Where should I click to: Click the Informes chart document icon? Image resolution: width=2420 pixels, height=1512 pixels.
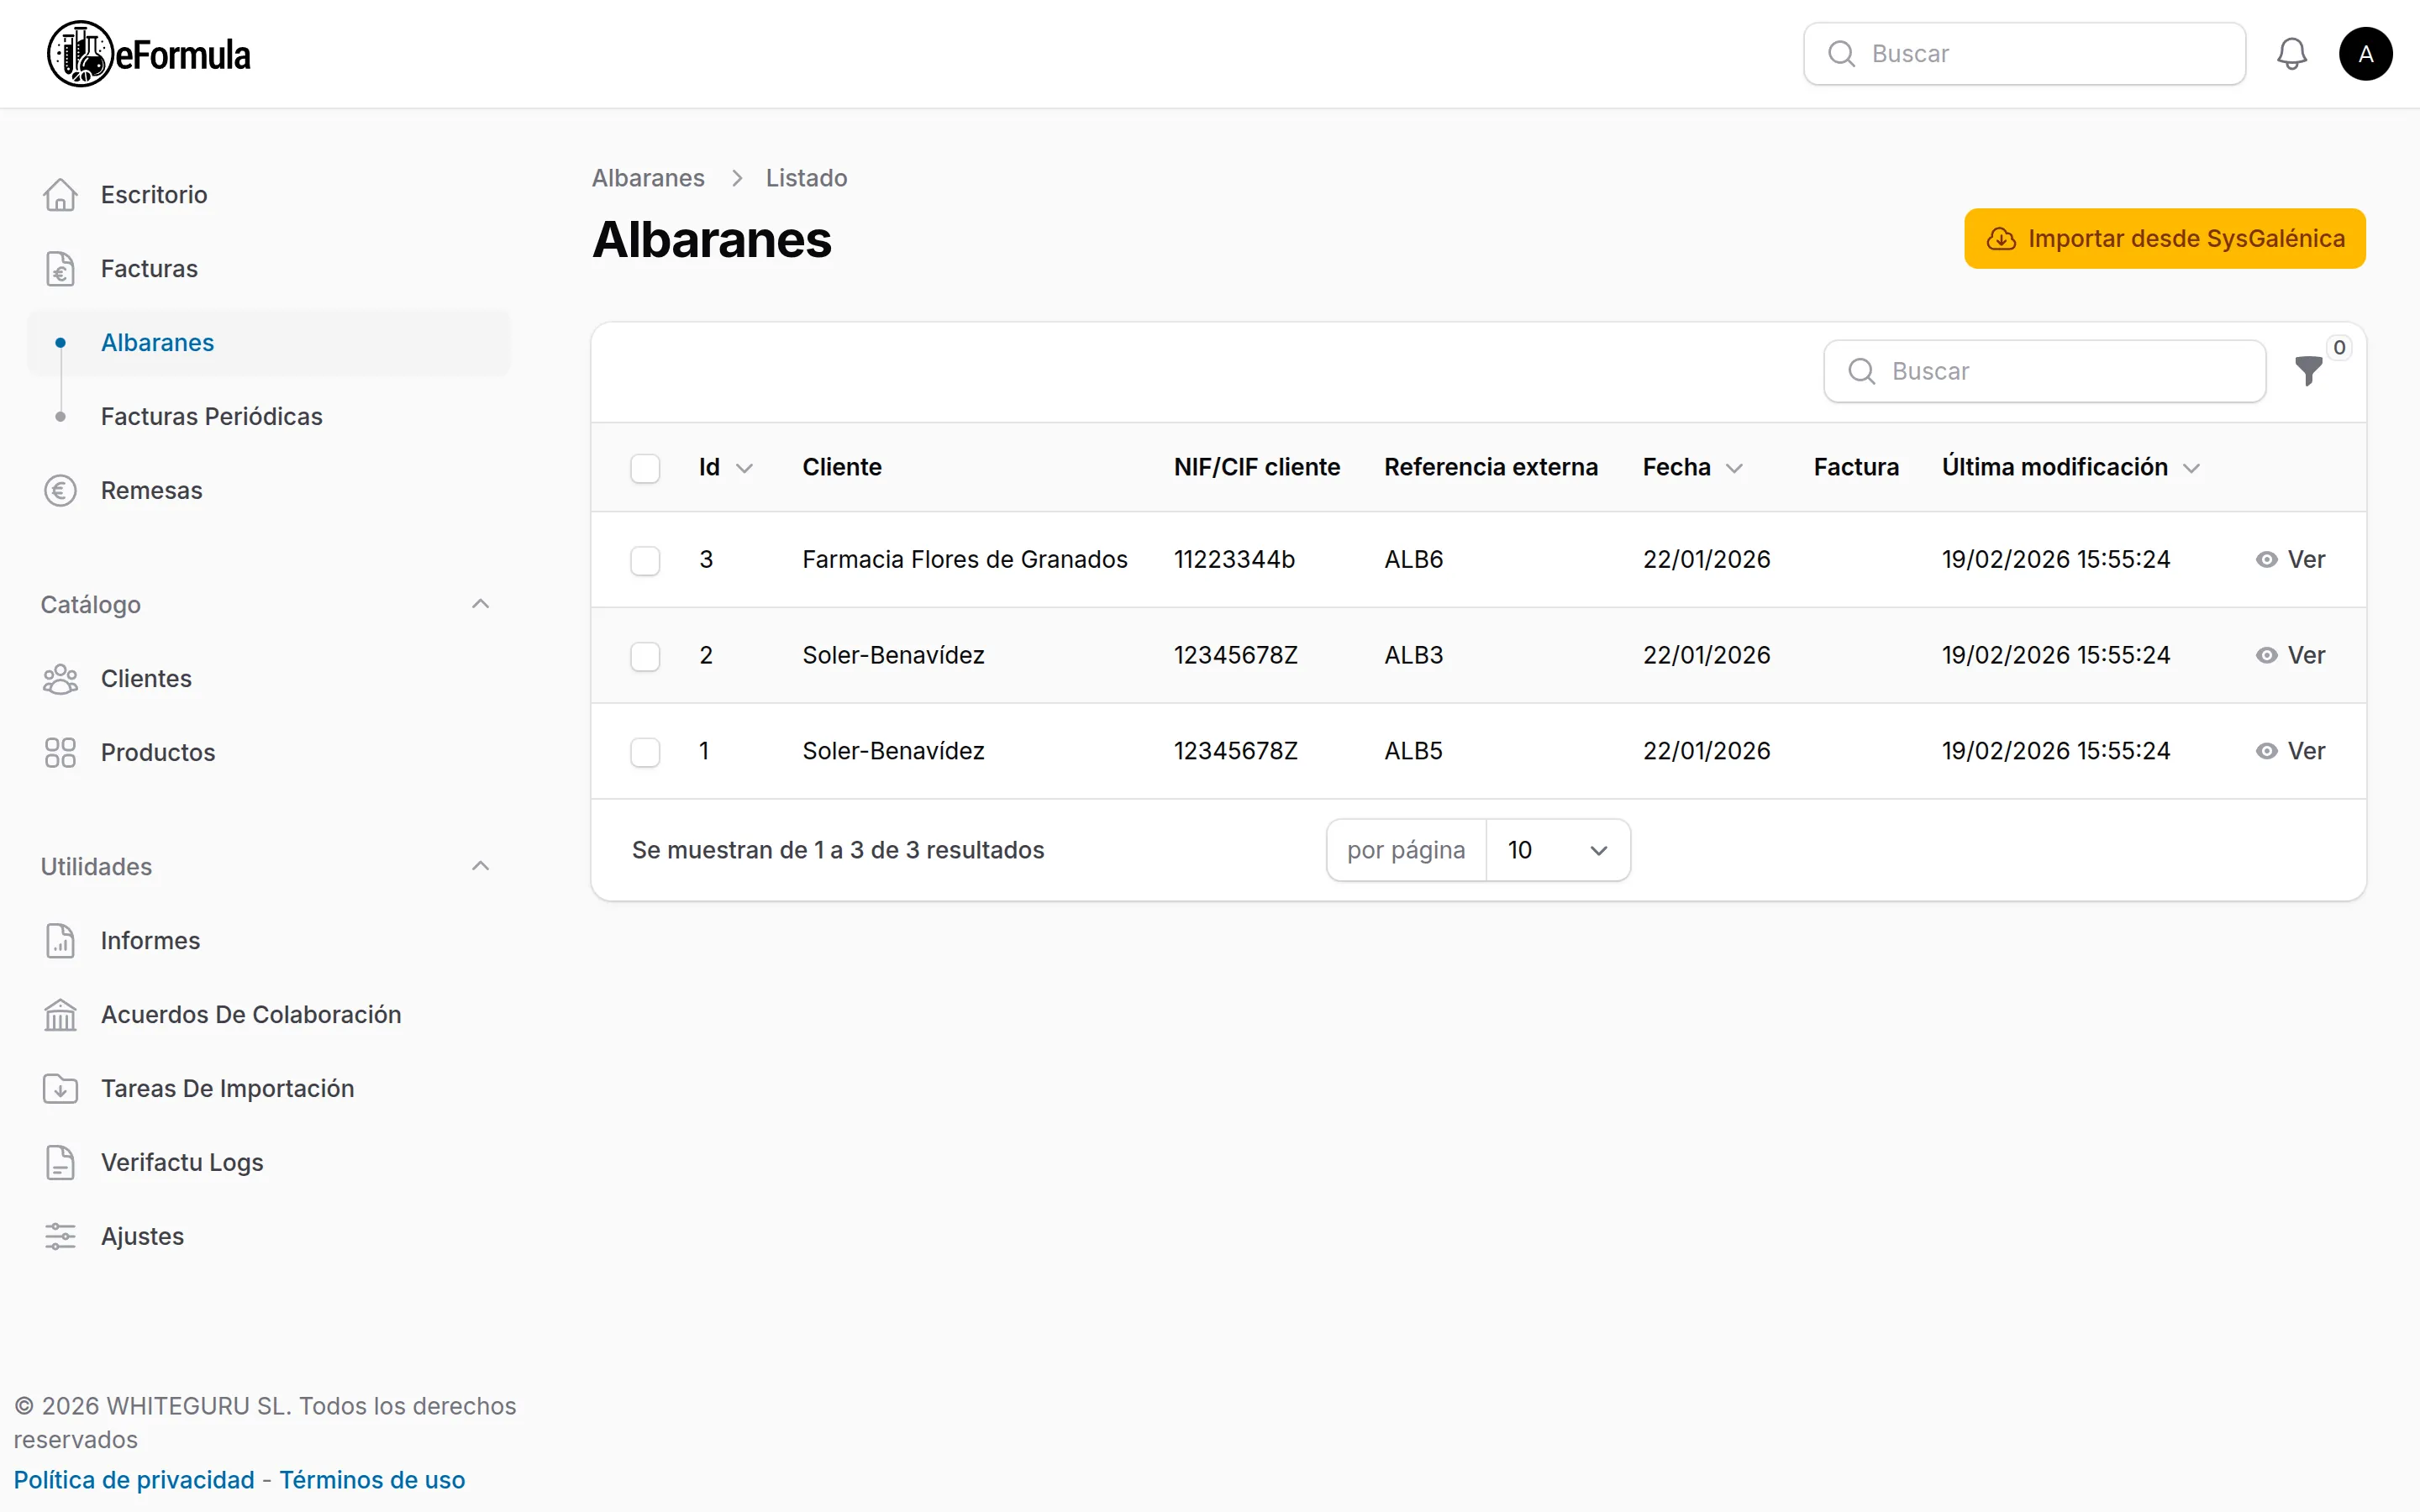click(60, 941)
